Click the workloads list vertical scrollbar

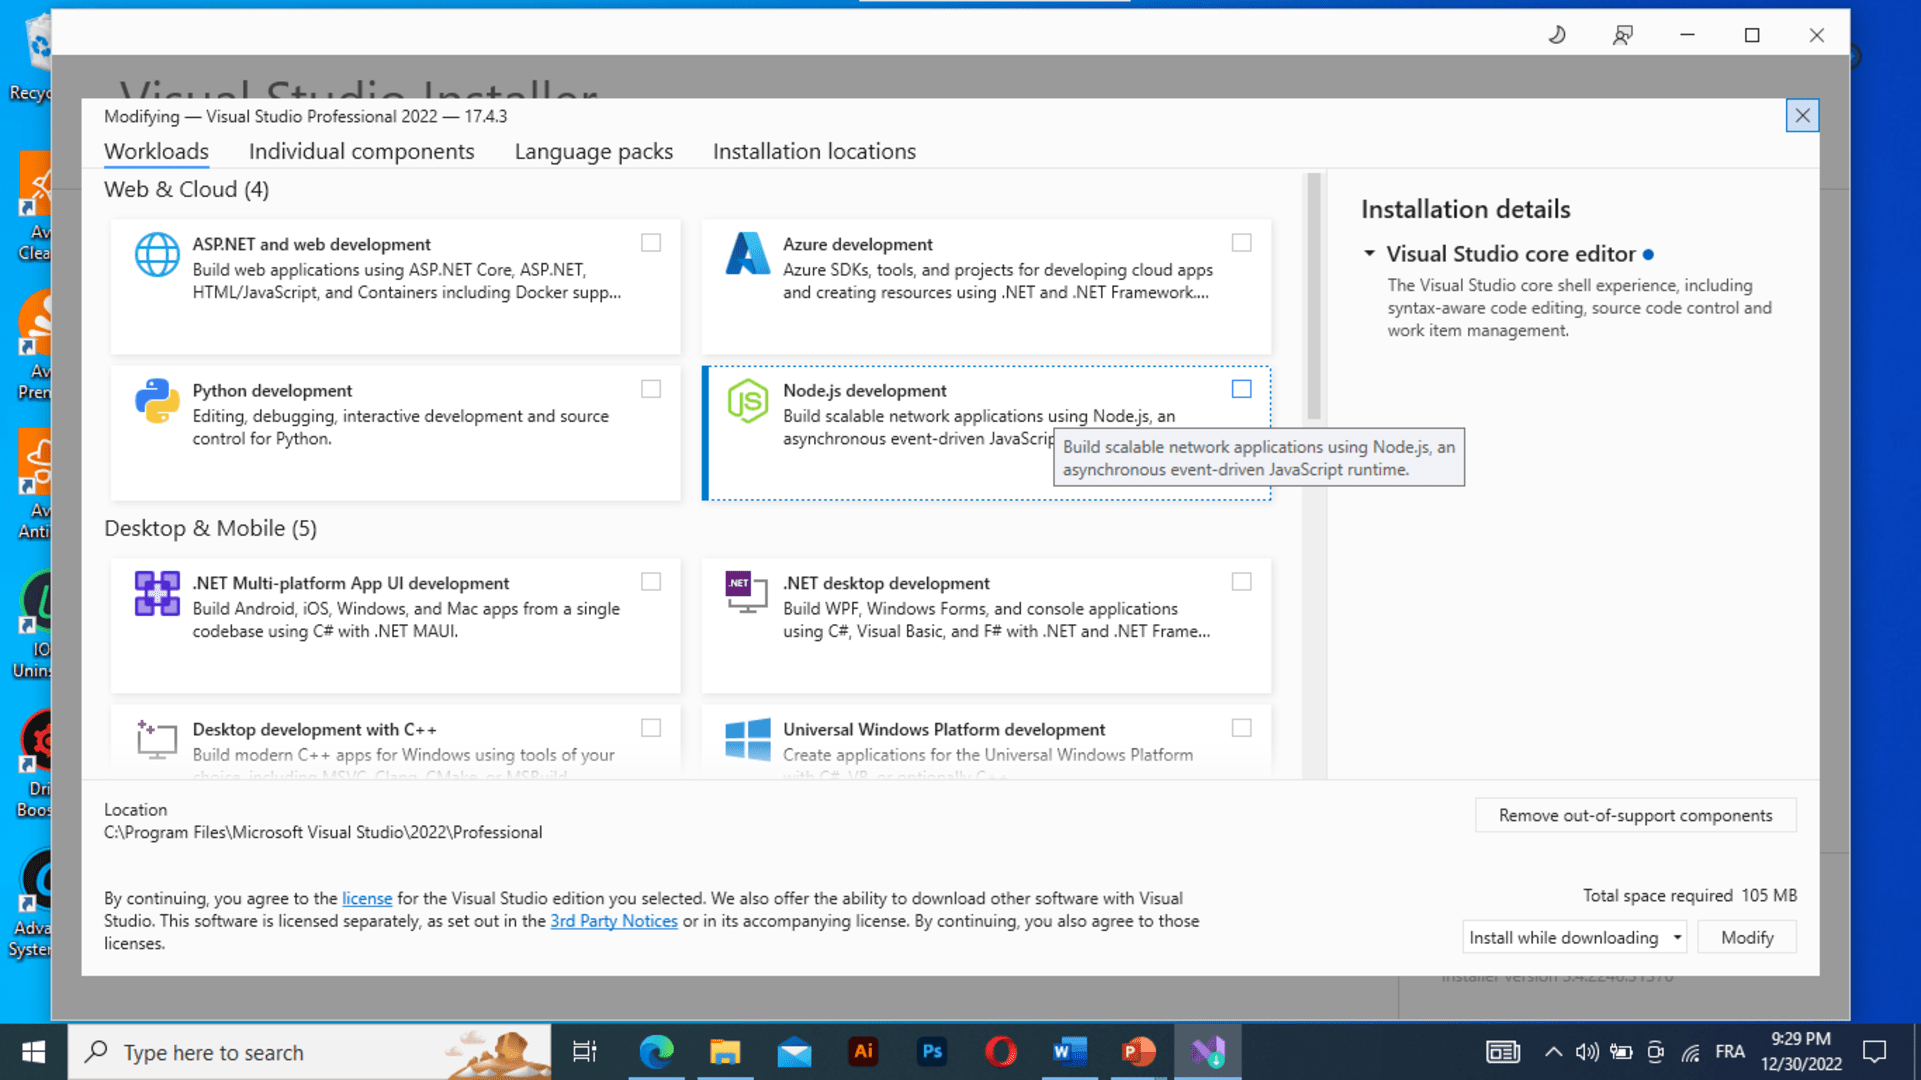pyautogui.click(x=1313, y=297)
